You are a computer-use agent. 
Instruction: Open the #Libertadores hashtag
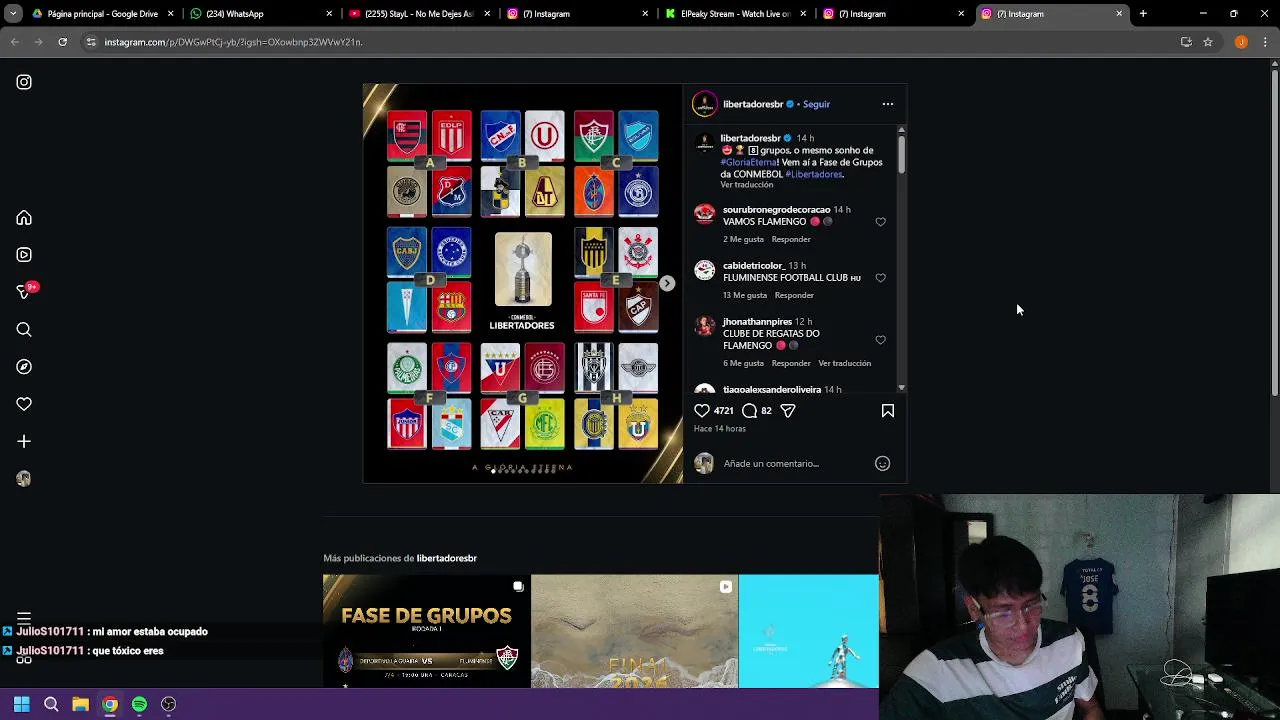point(813,174)
